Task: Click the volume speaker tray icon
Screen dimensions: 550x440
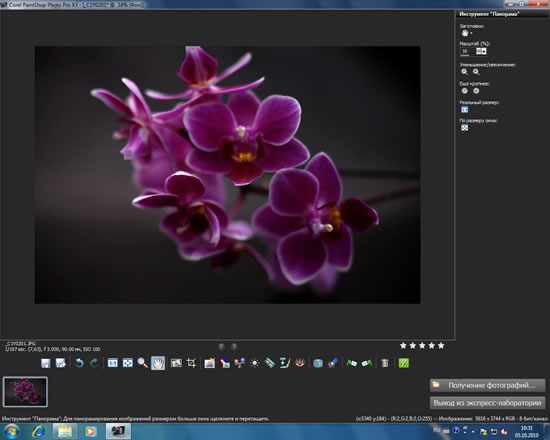Action: (504, 432)
